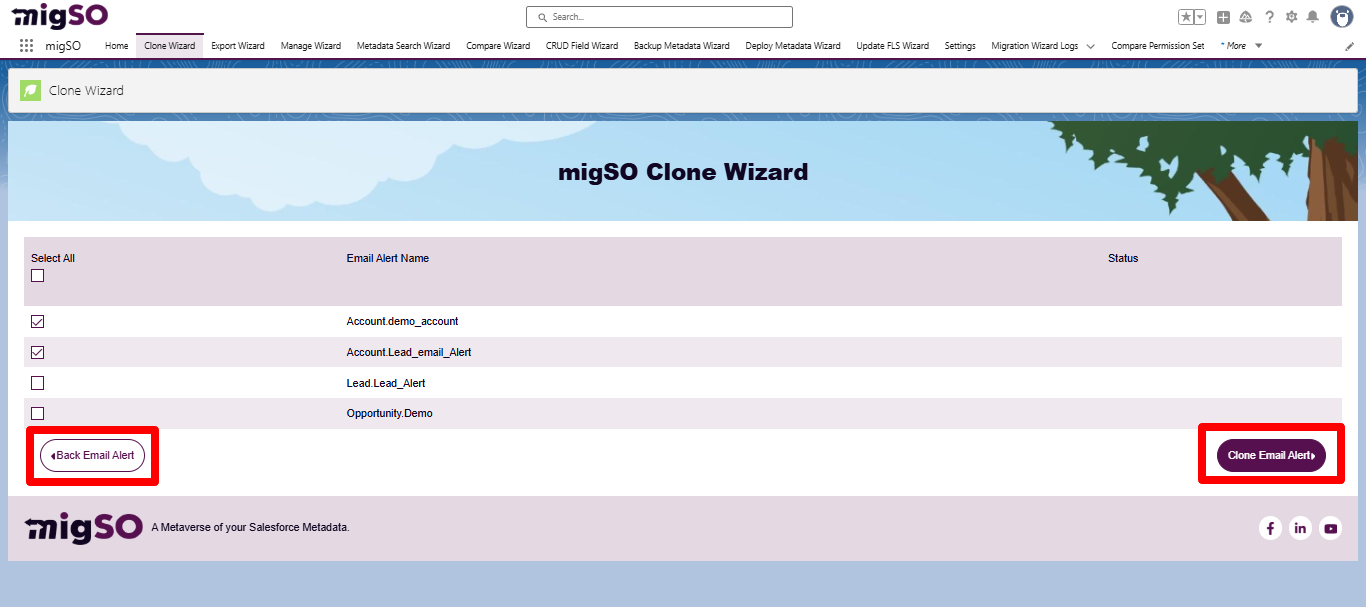
Task: Open Update FLS Wizard tab
Action: [893, 46]
